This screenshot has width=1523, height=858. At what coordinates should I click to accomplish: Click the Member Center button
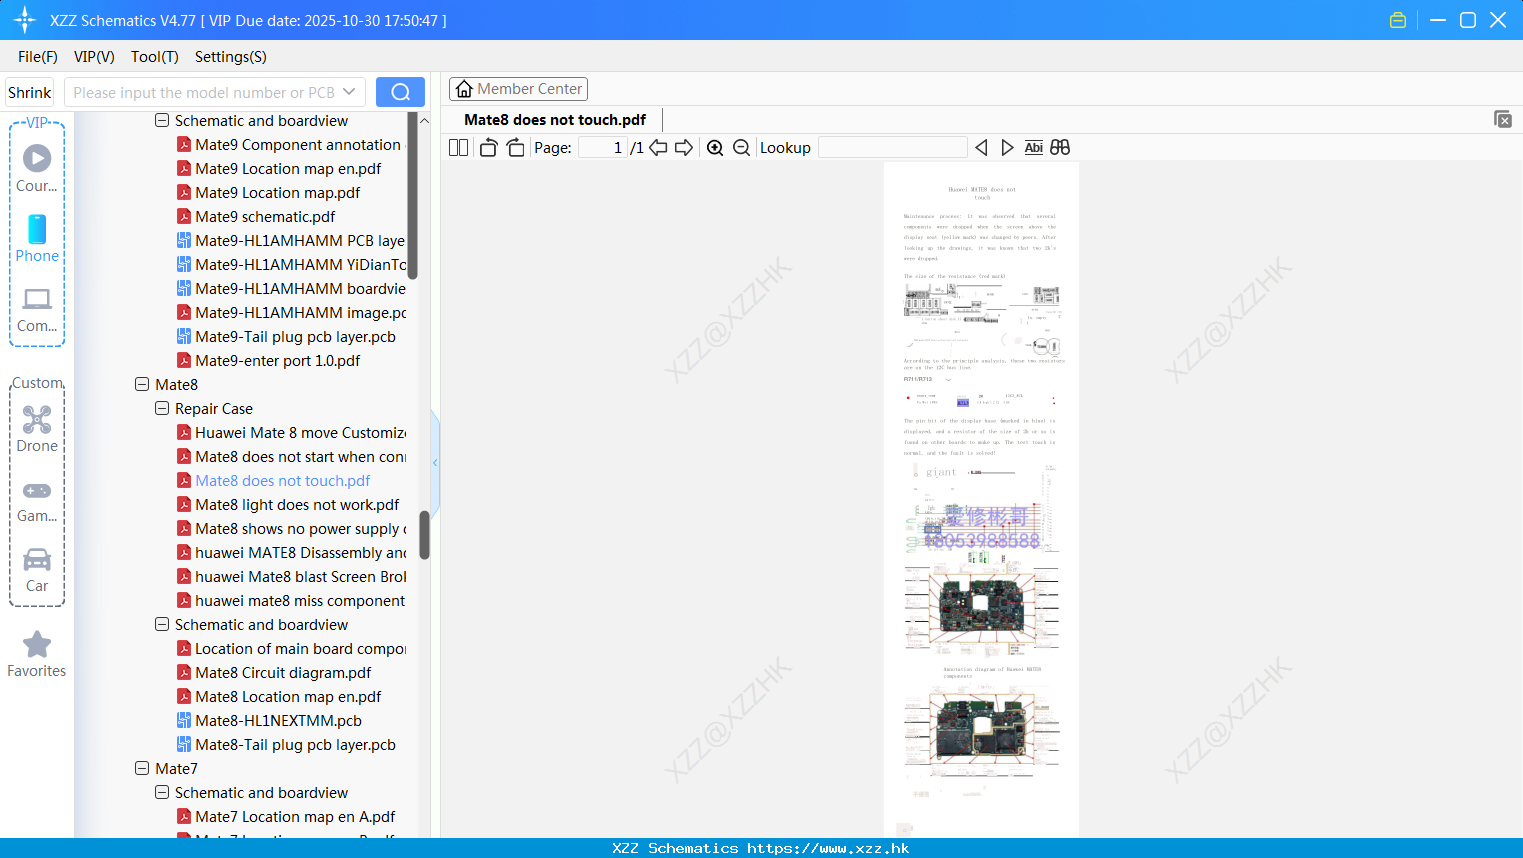(518, 89)
